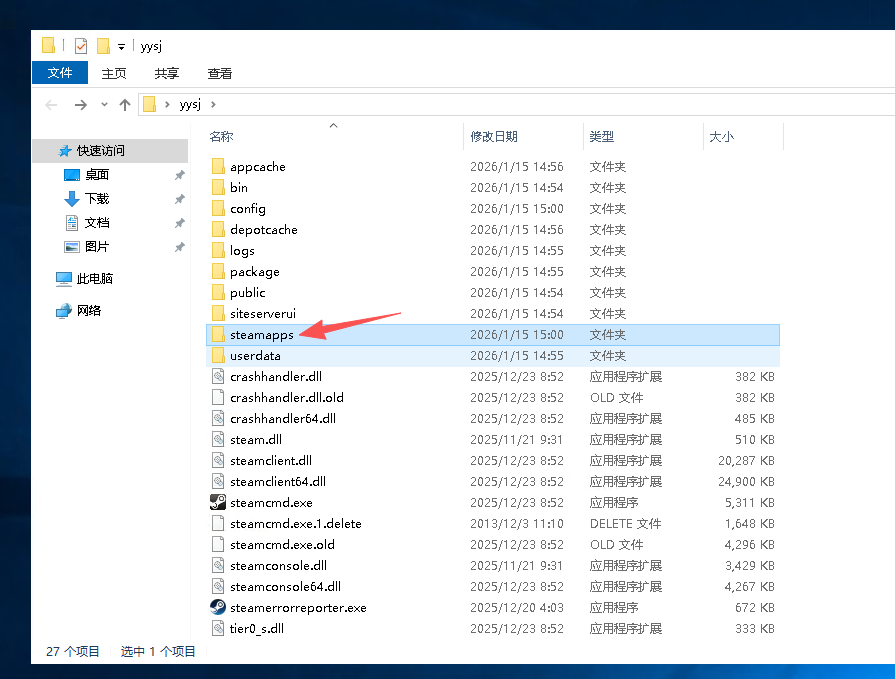895x679 pixels.
Task: Switch to the 查看 ribbon tab
Action: click(x=219, y=73)
